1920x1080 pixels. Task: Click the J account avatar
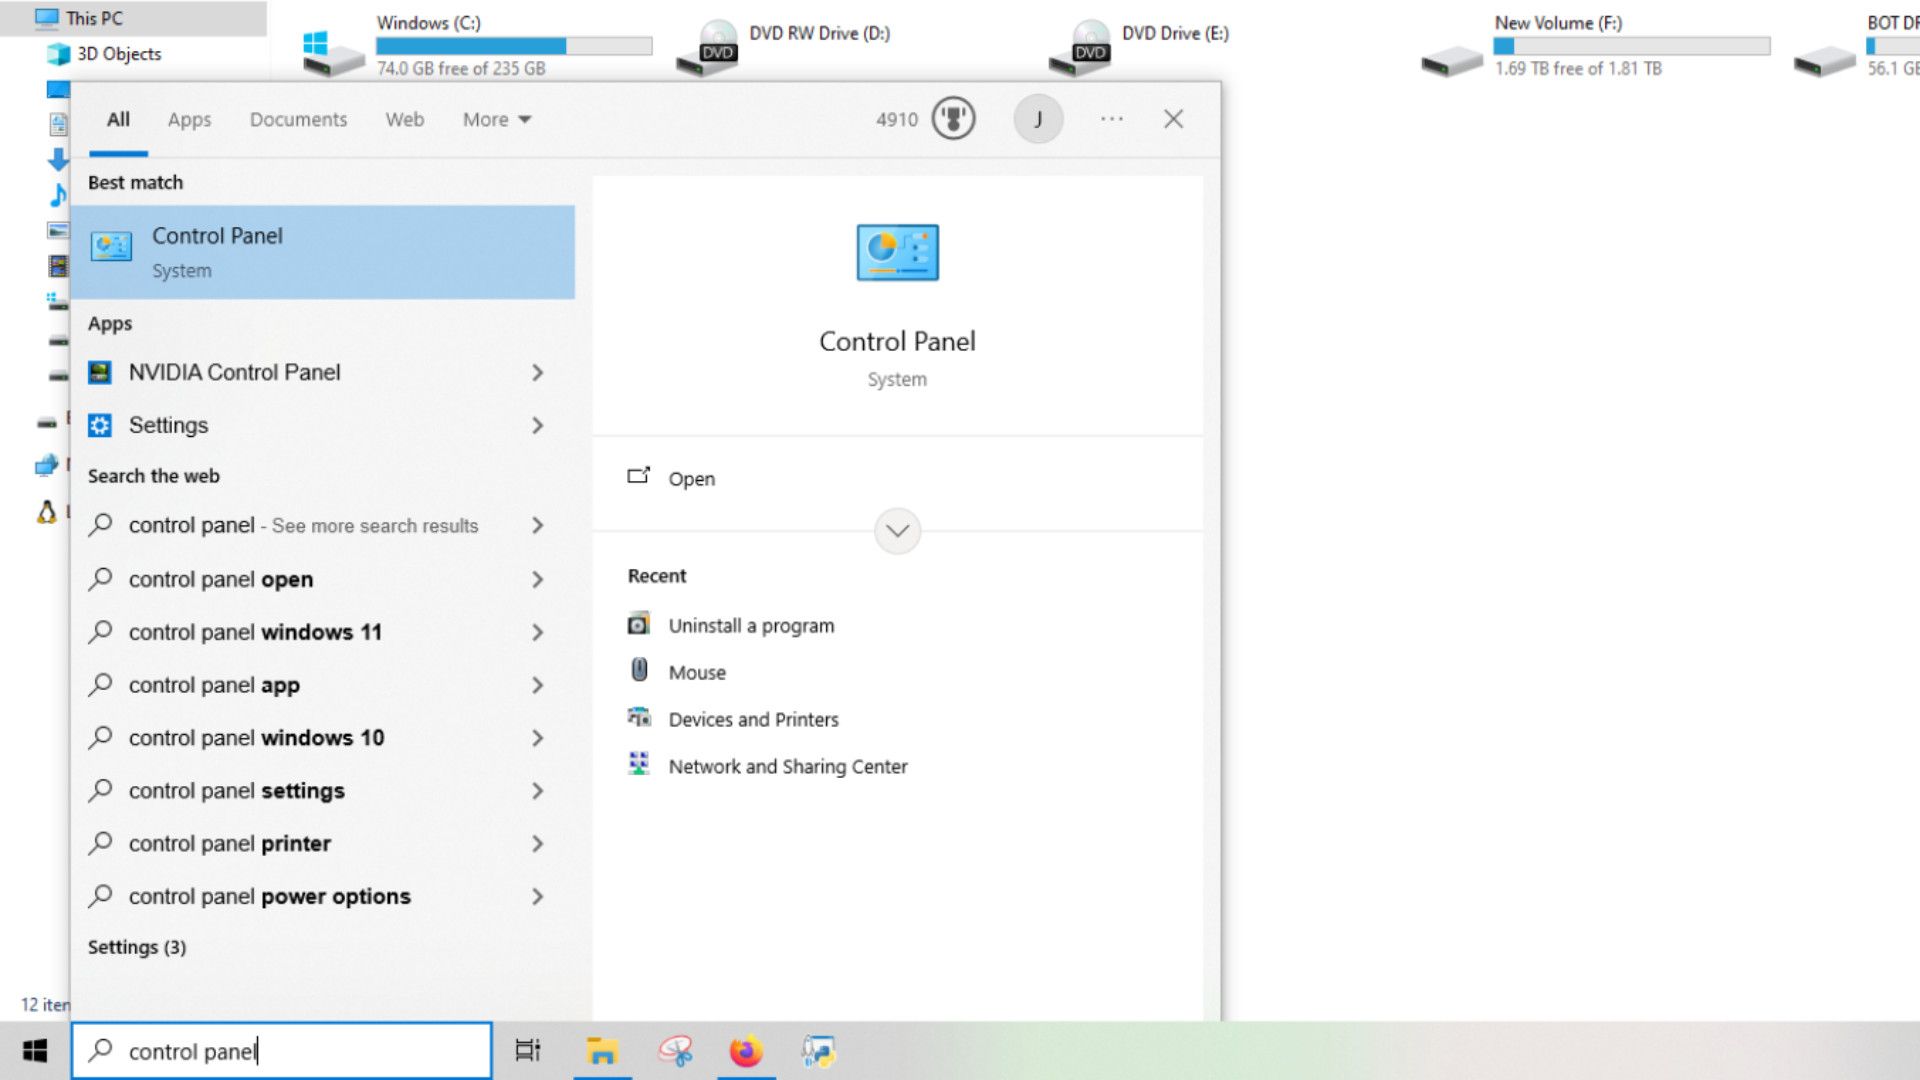(x=1038, y=119)
